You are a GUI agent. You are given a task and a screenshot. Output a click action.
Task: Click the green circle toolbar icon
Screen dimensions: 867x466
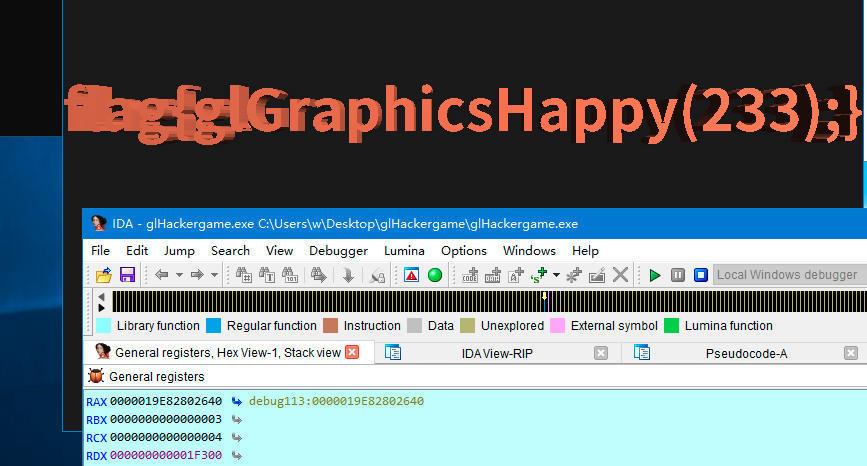click(x=435, y=275)
